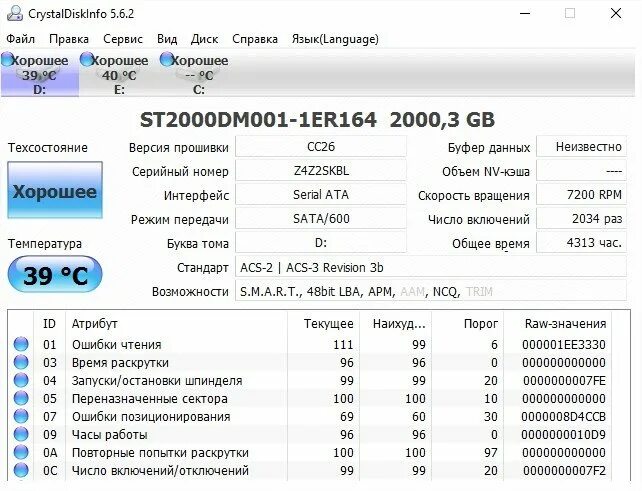The height and width of the screenshot is (491, 642).
Task: Click the Raw-значения column header
Action: pos(558,324)
